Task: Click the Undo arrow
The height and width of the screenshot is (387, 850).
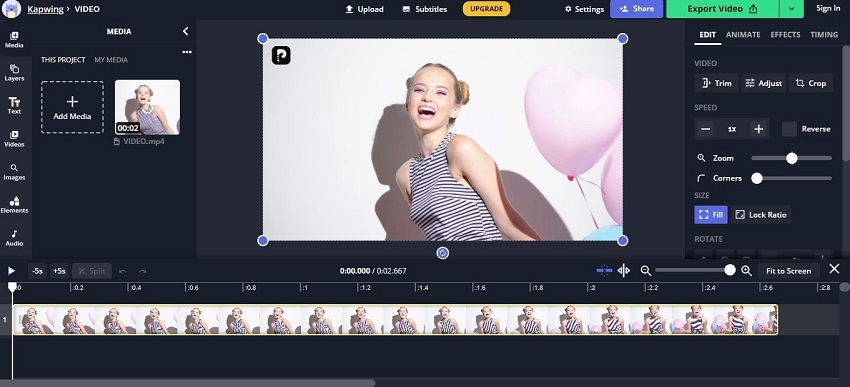Action: click(x=123, y=271)
